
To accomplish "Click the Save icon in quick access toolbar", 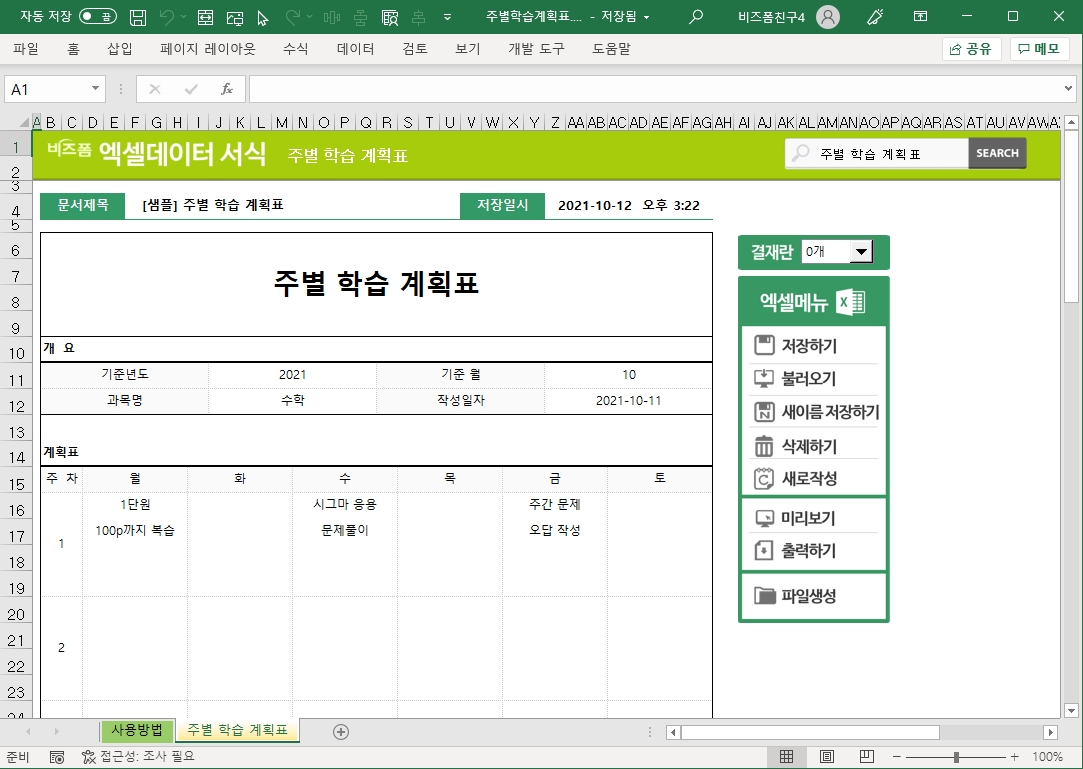I will [139, 17].
